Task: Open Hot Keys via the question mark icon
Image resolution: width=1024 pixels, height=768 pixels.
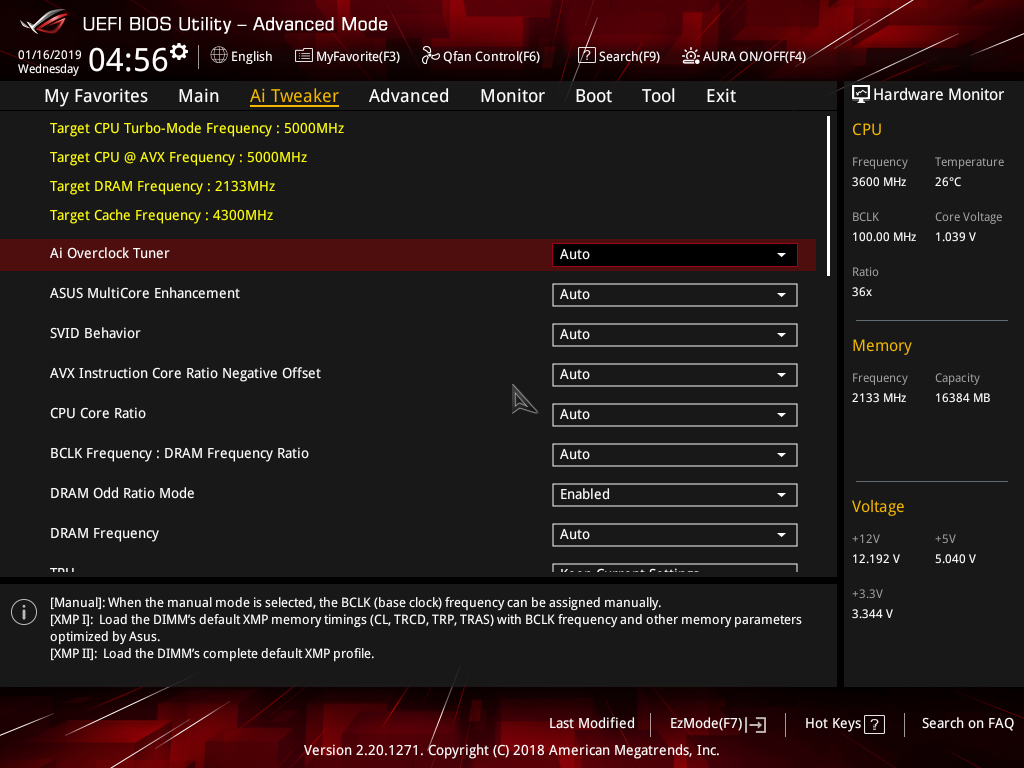Action: pos(874,723)
